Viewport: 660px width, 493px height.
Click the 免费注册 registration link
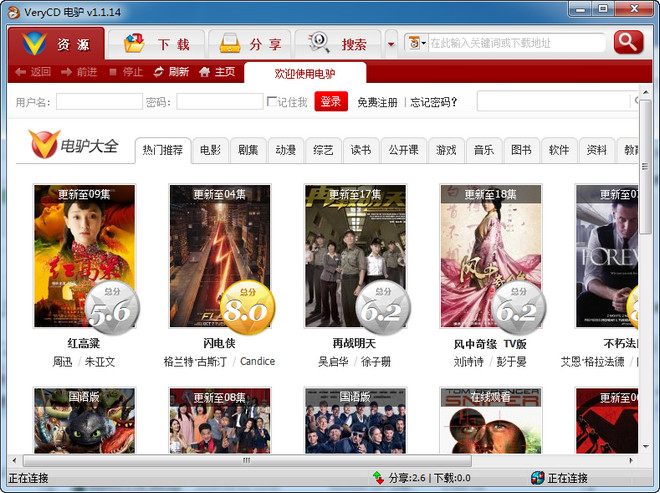[377, 102]
